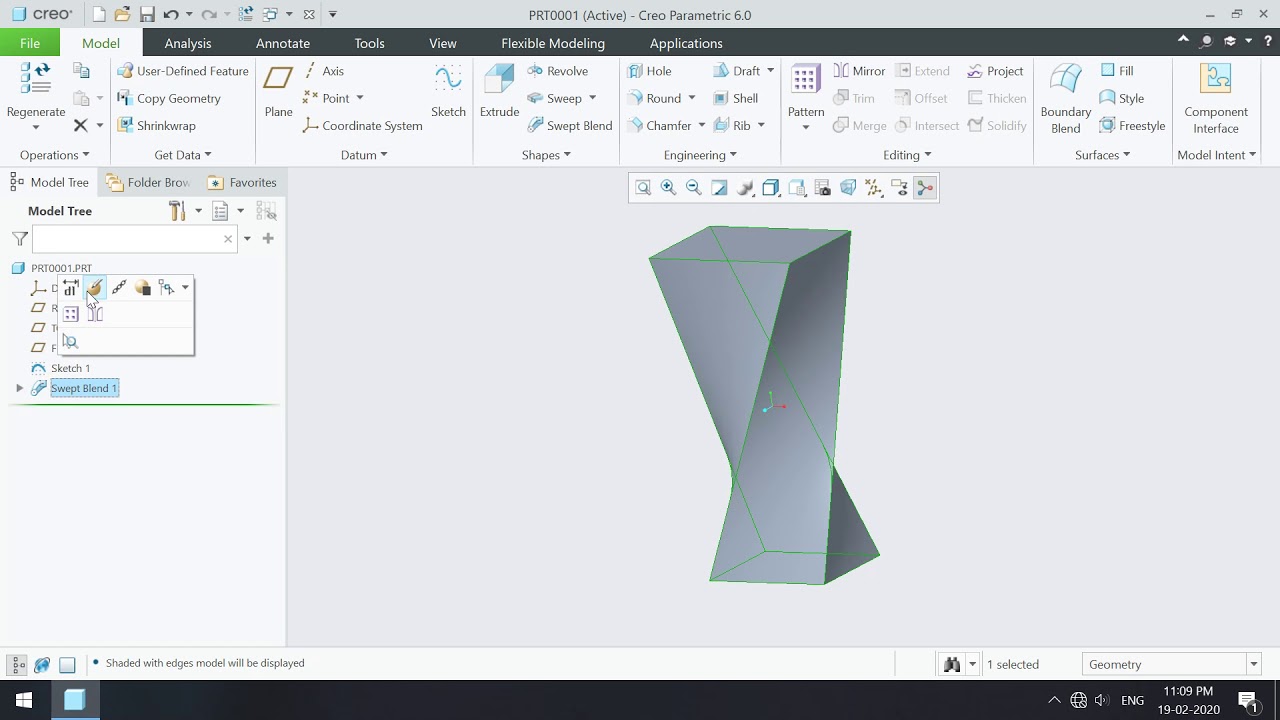
Task: Click the Freestyle tool
Action: 1132,125
